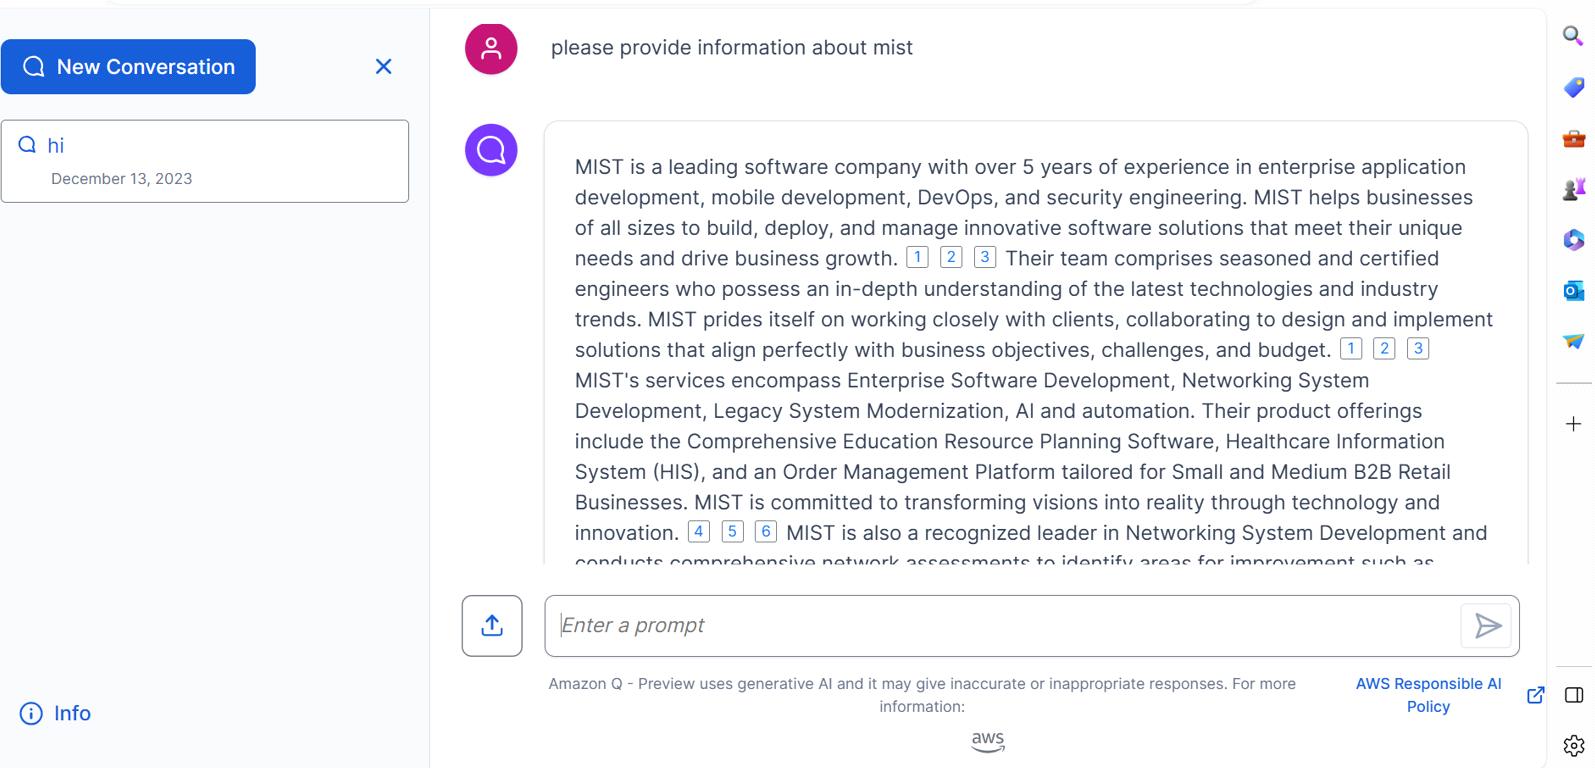
Task: Open citation 2 after 'drive business growth.'
Action: (x=951, y=257)
